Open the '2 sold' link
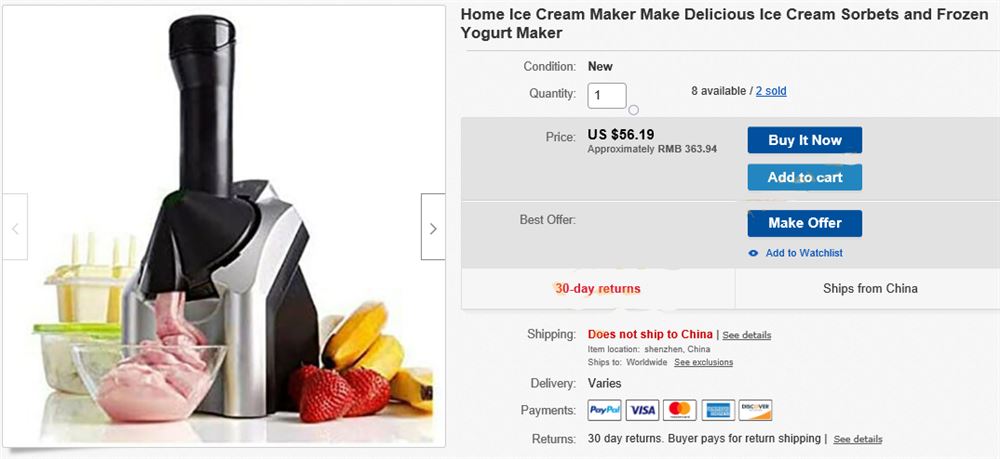Viewport: 1000px width, 459px height. pyautogui.click(x=771, y=91)
